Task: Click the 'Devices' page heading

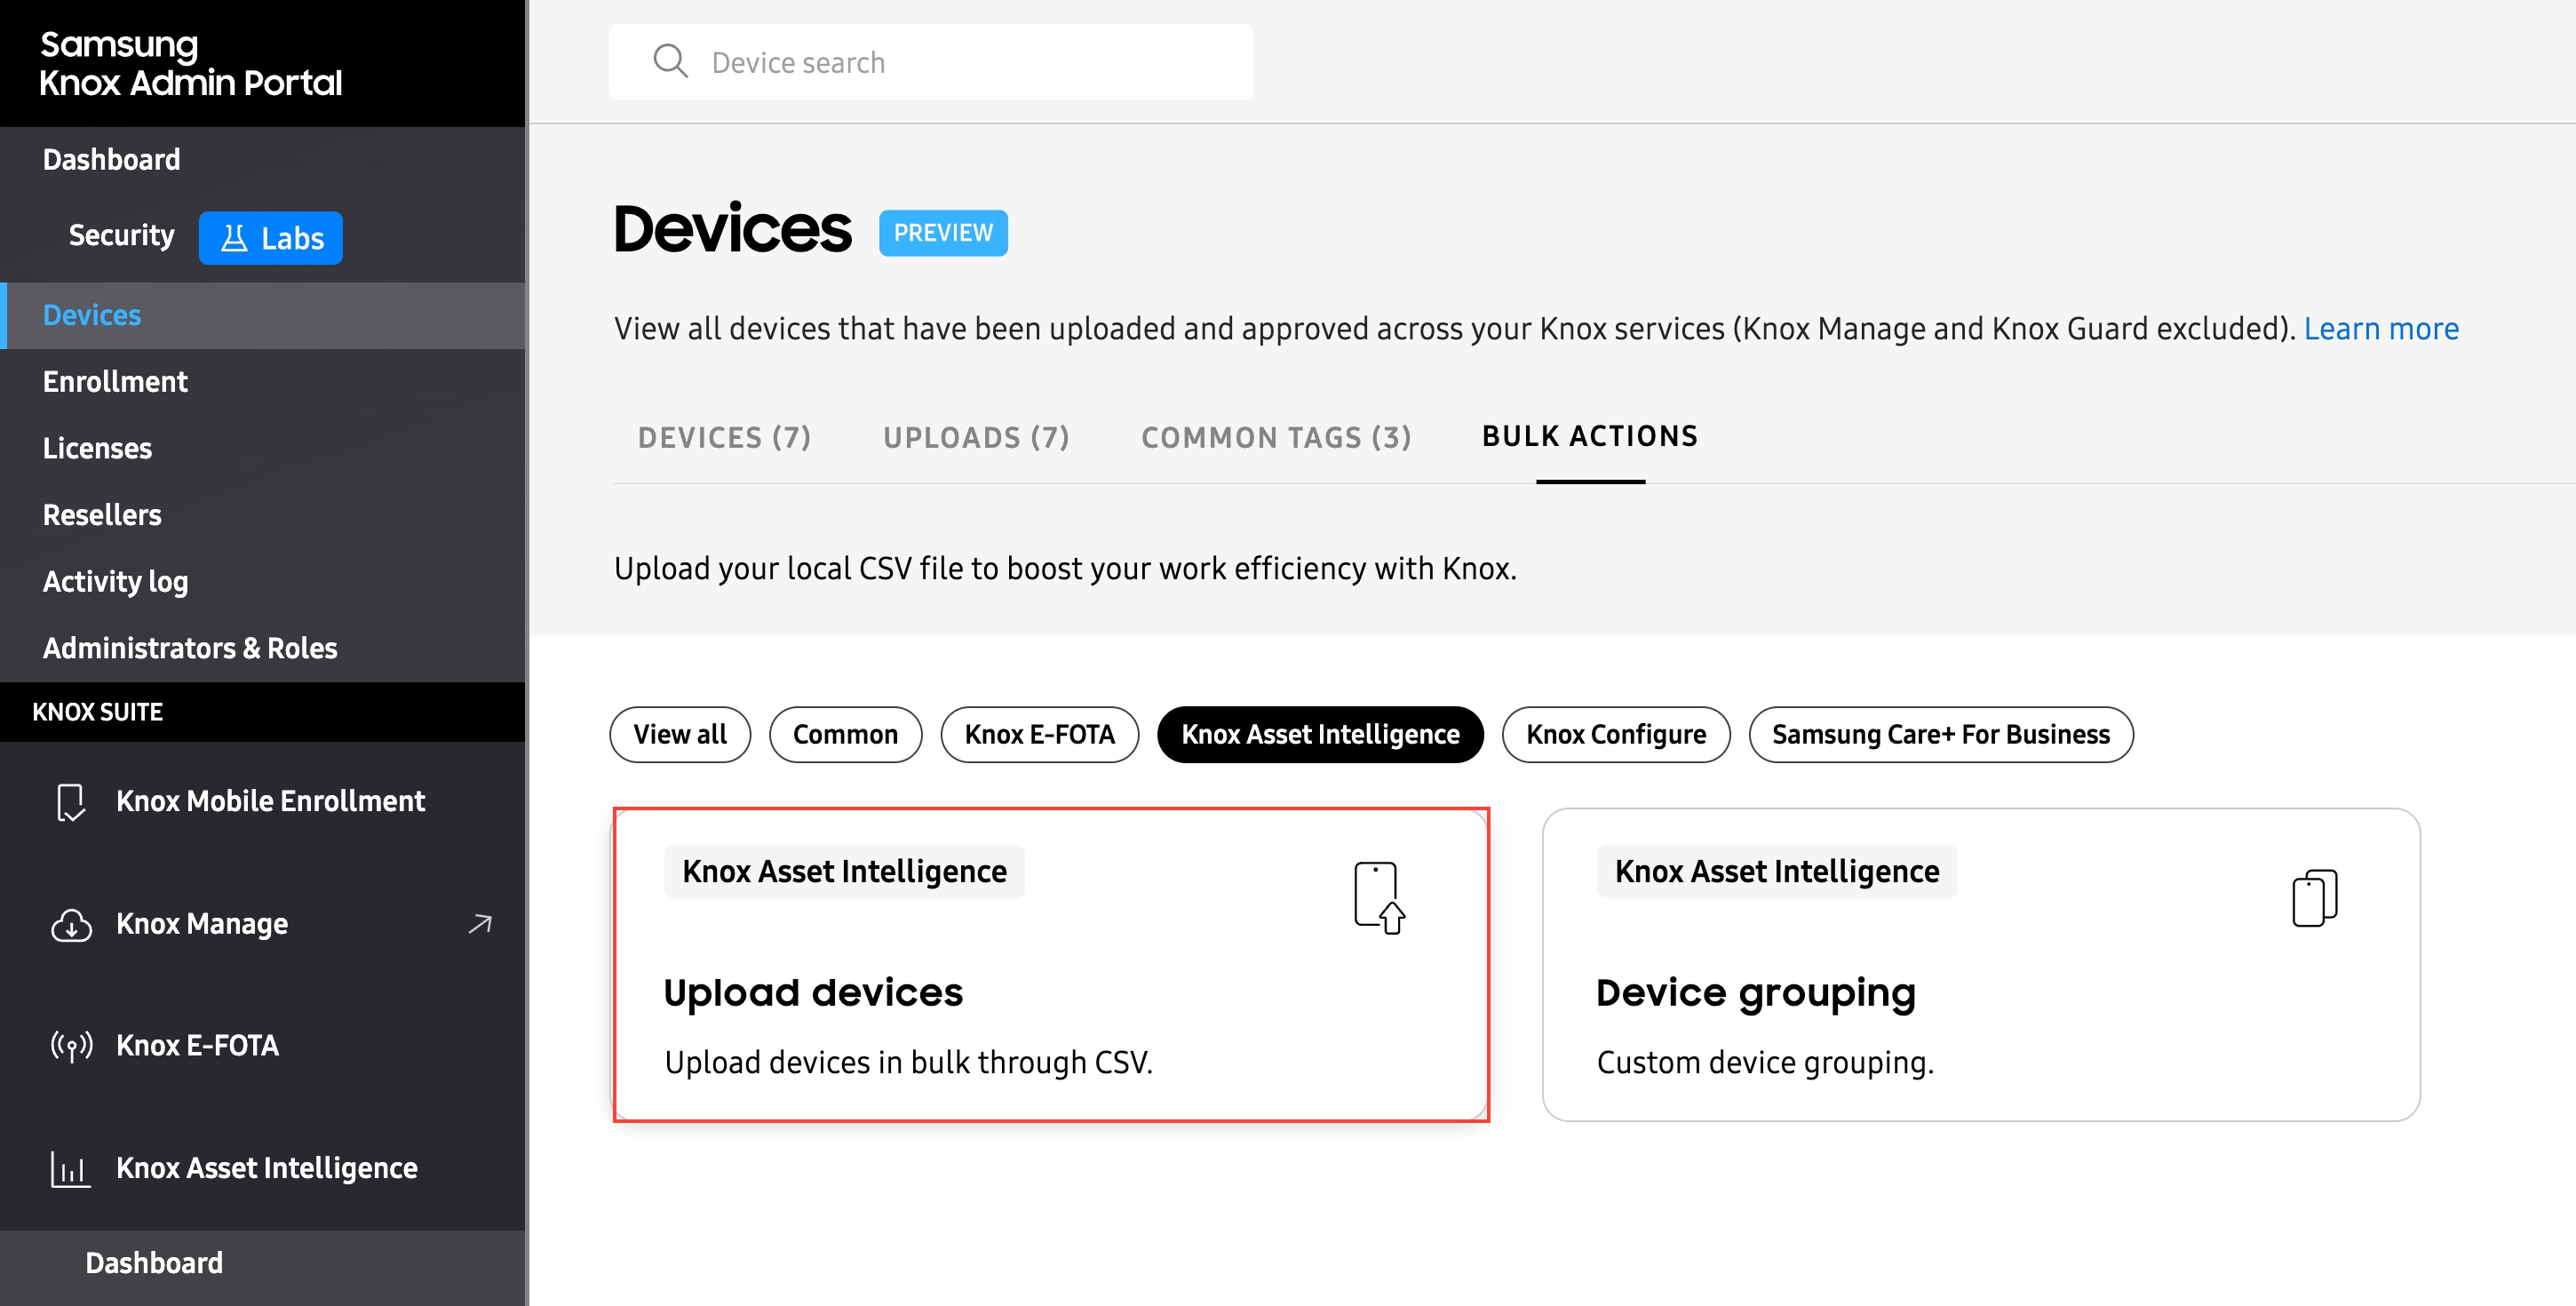Action: (732, 229)
